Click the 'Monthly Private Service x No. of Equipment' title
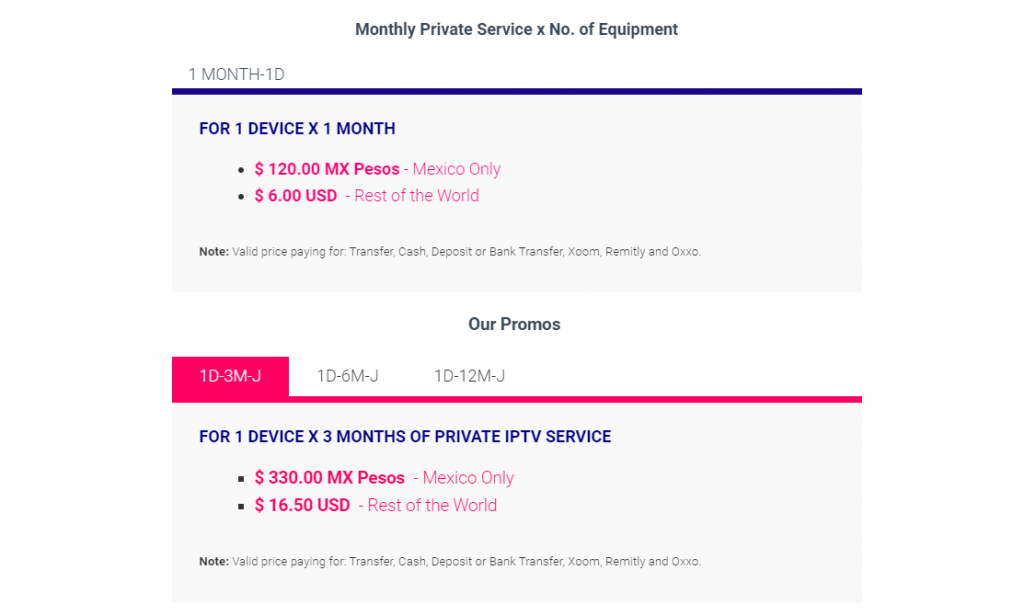Screen dimensions: 1024x616 tap(517, 29)
